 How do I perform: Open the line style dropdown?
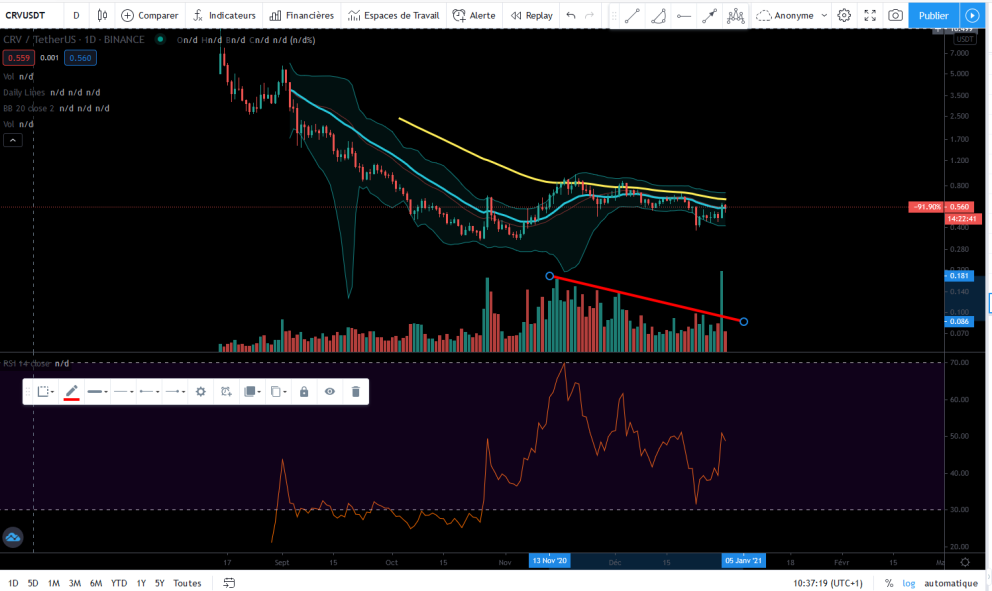[x=123, y=392]
